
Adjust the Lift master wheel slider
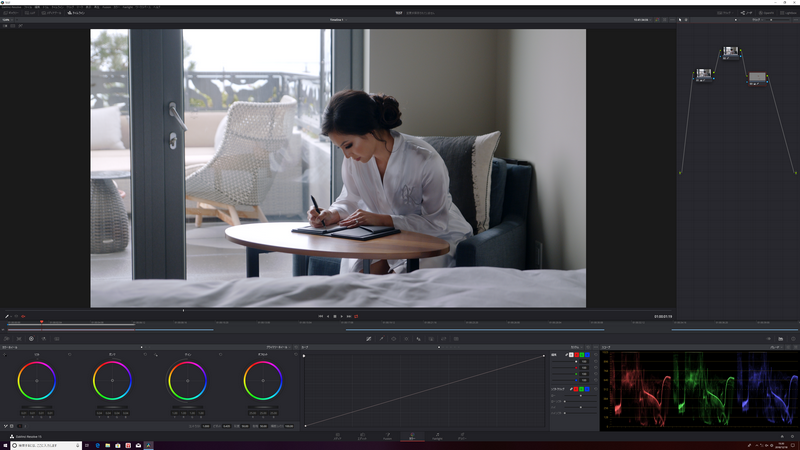tap(37, 407)
